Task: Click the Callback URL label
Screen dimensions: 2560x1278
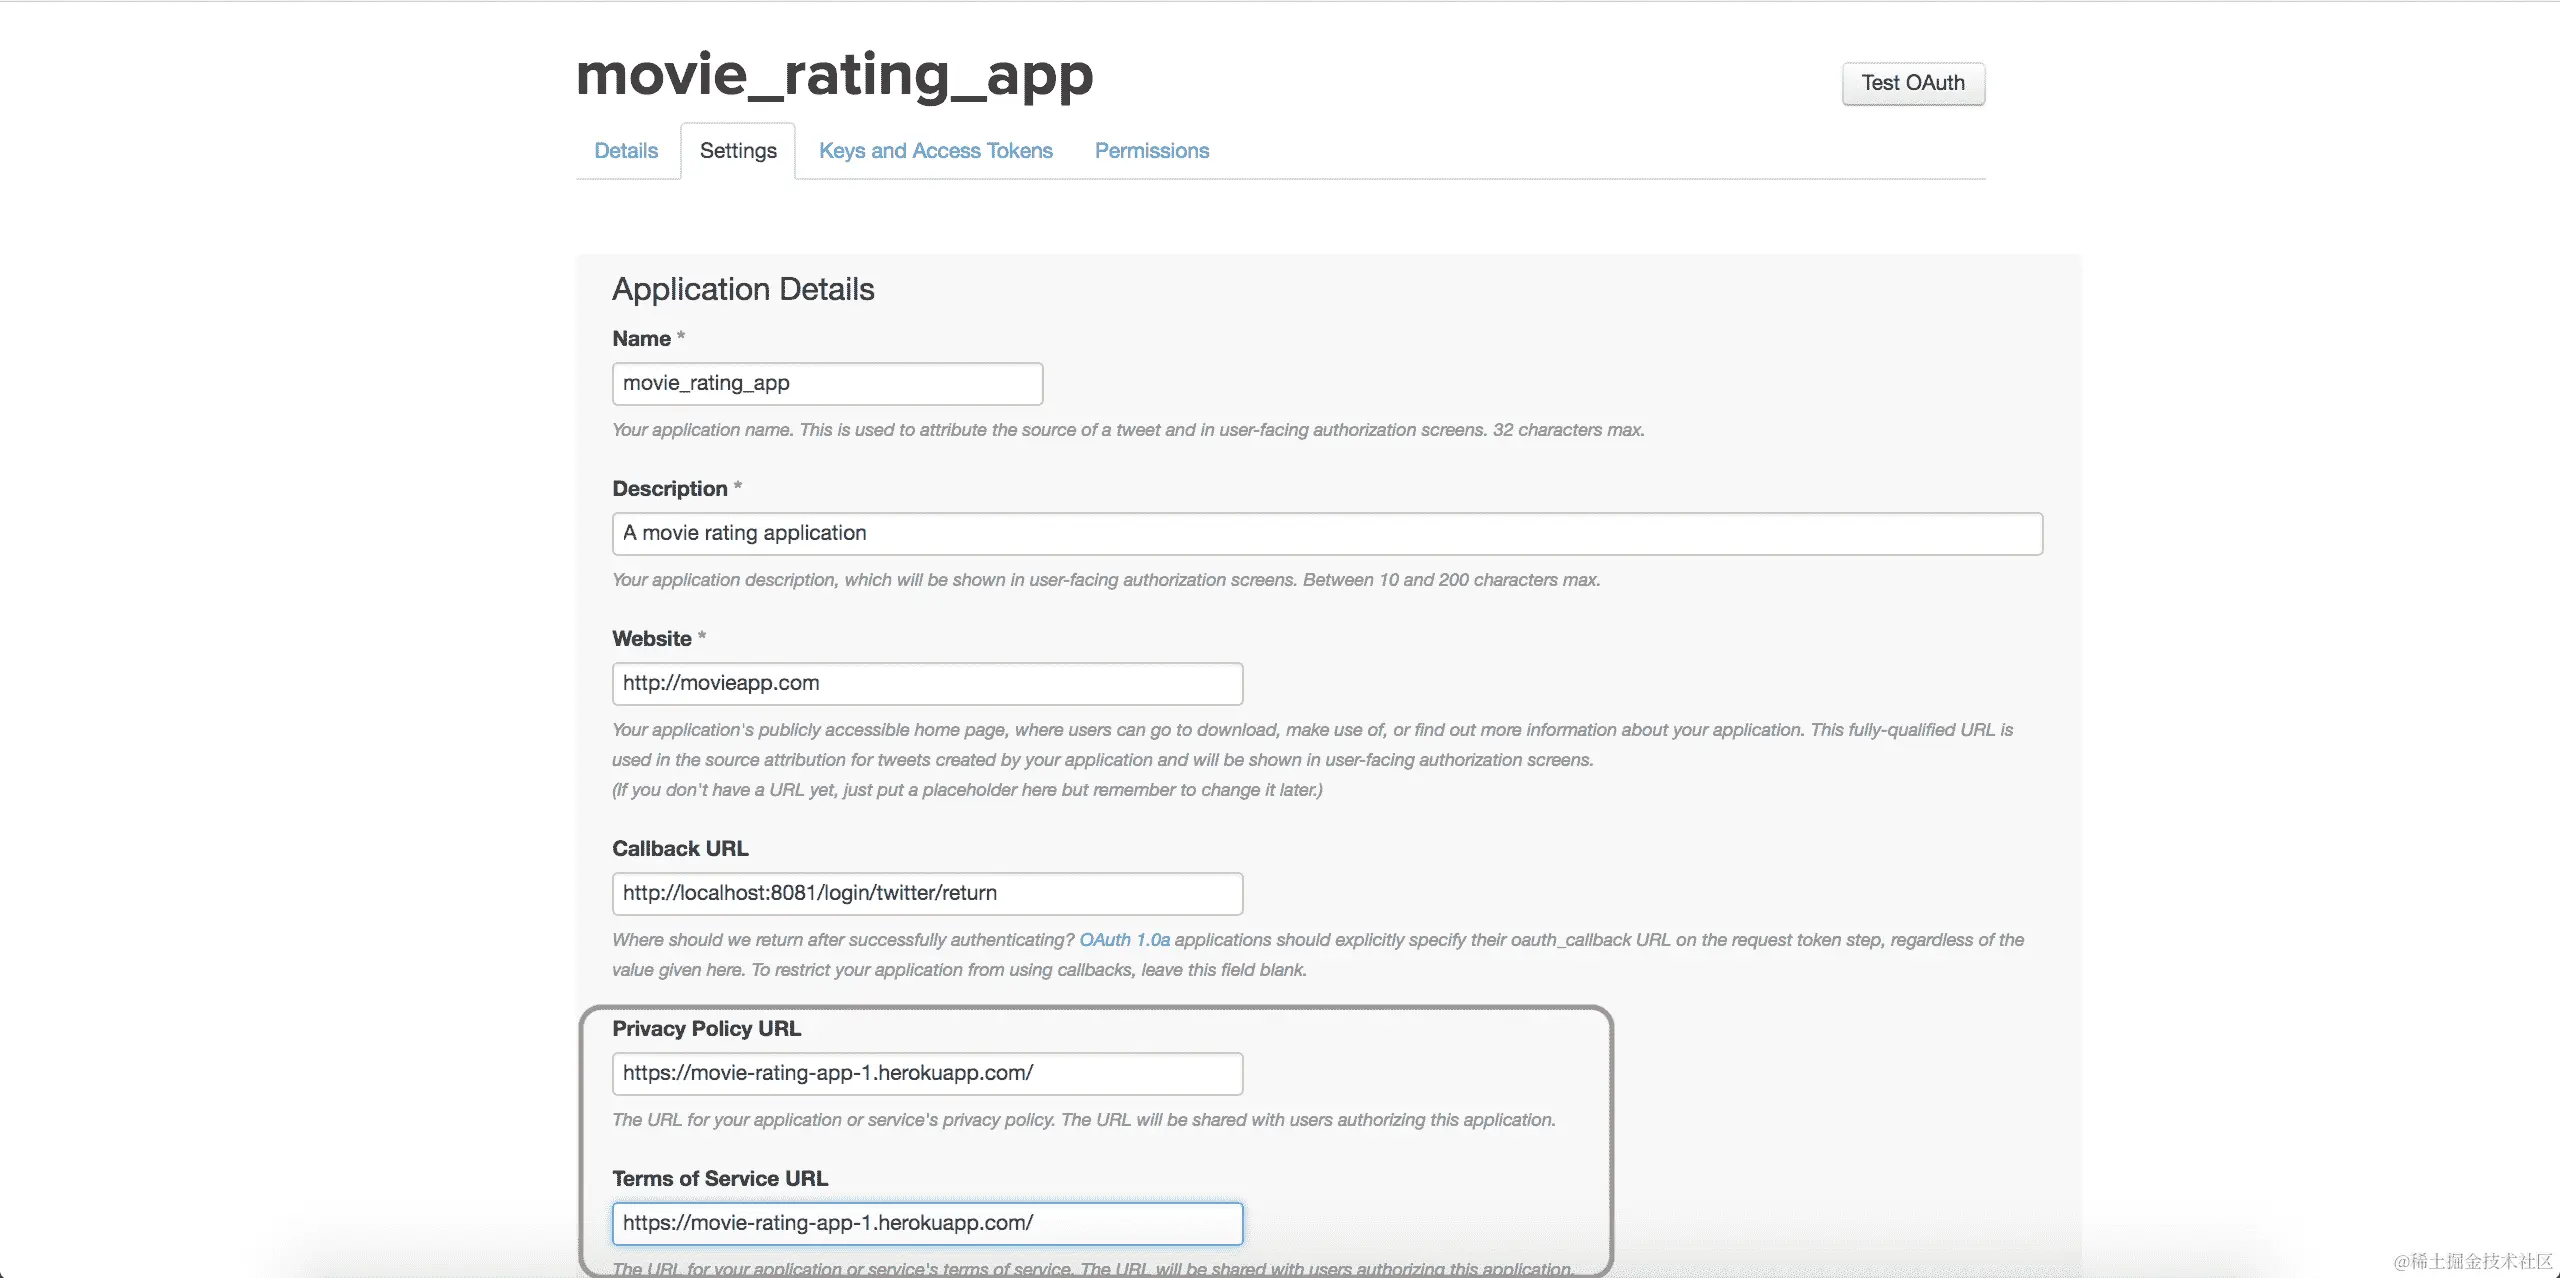Action: coord(680,849)
